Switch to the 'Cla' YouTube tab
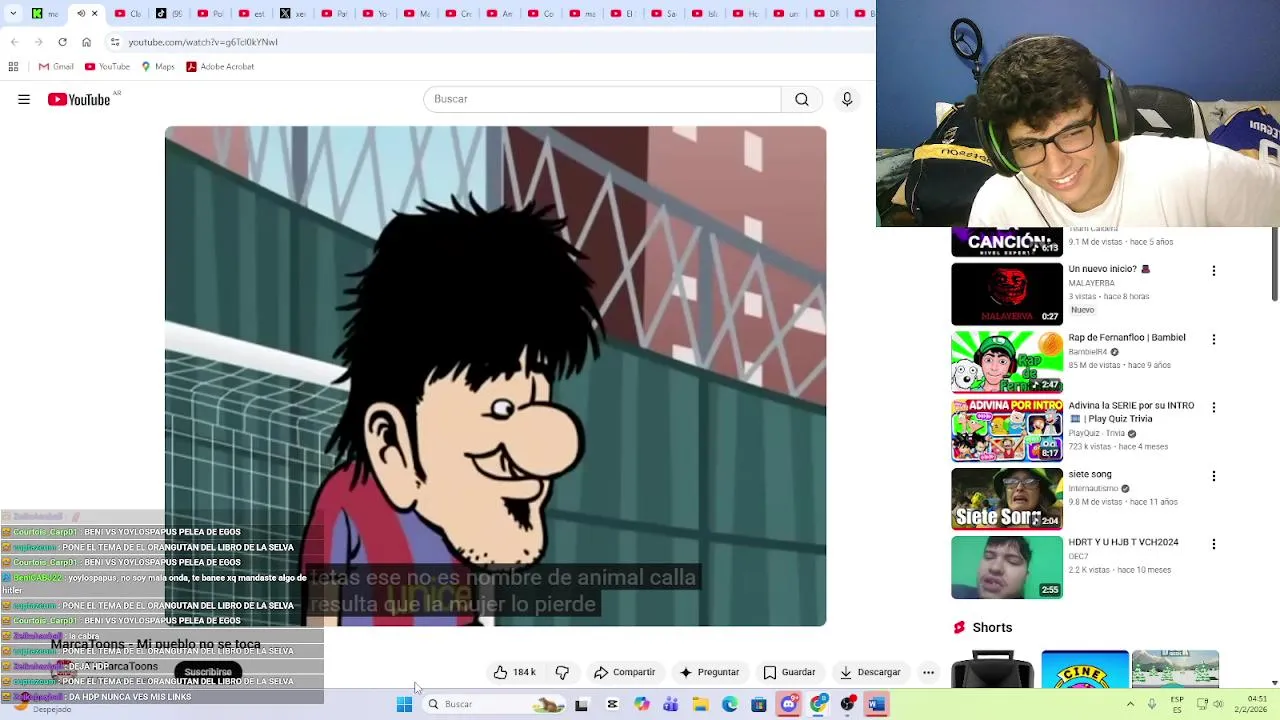The width and height of the screenshot is (1280, 720). point(127,13)
